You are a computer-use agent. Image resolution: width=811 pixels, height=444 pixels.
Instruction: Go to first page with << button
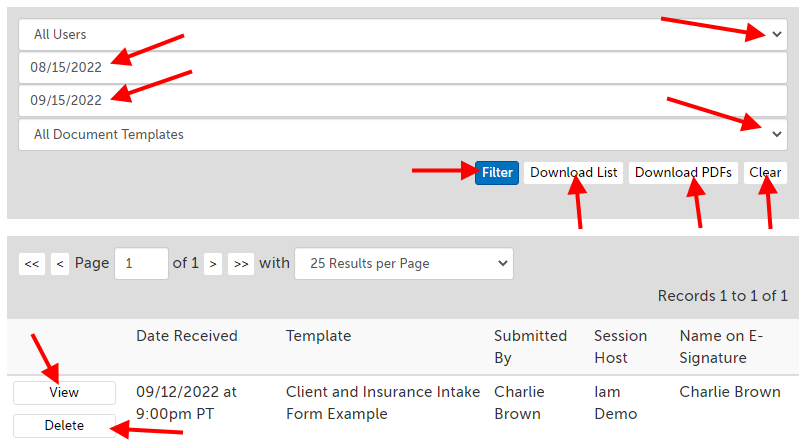point(32,264)
